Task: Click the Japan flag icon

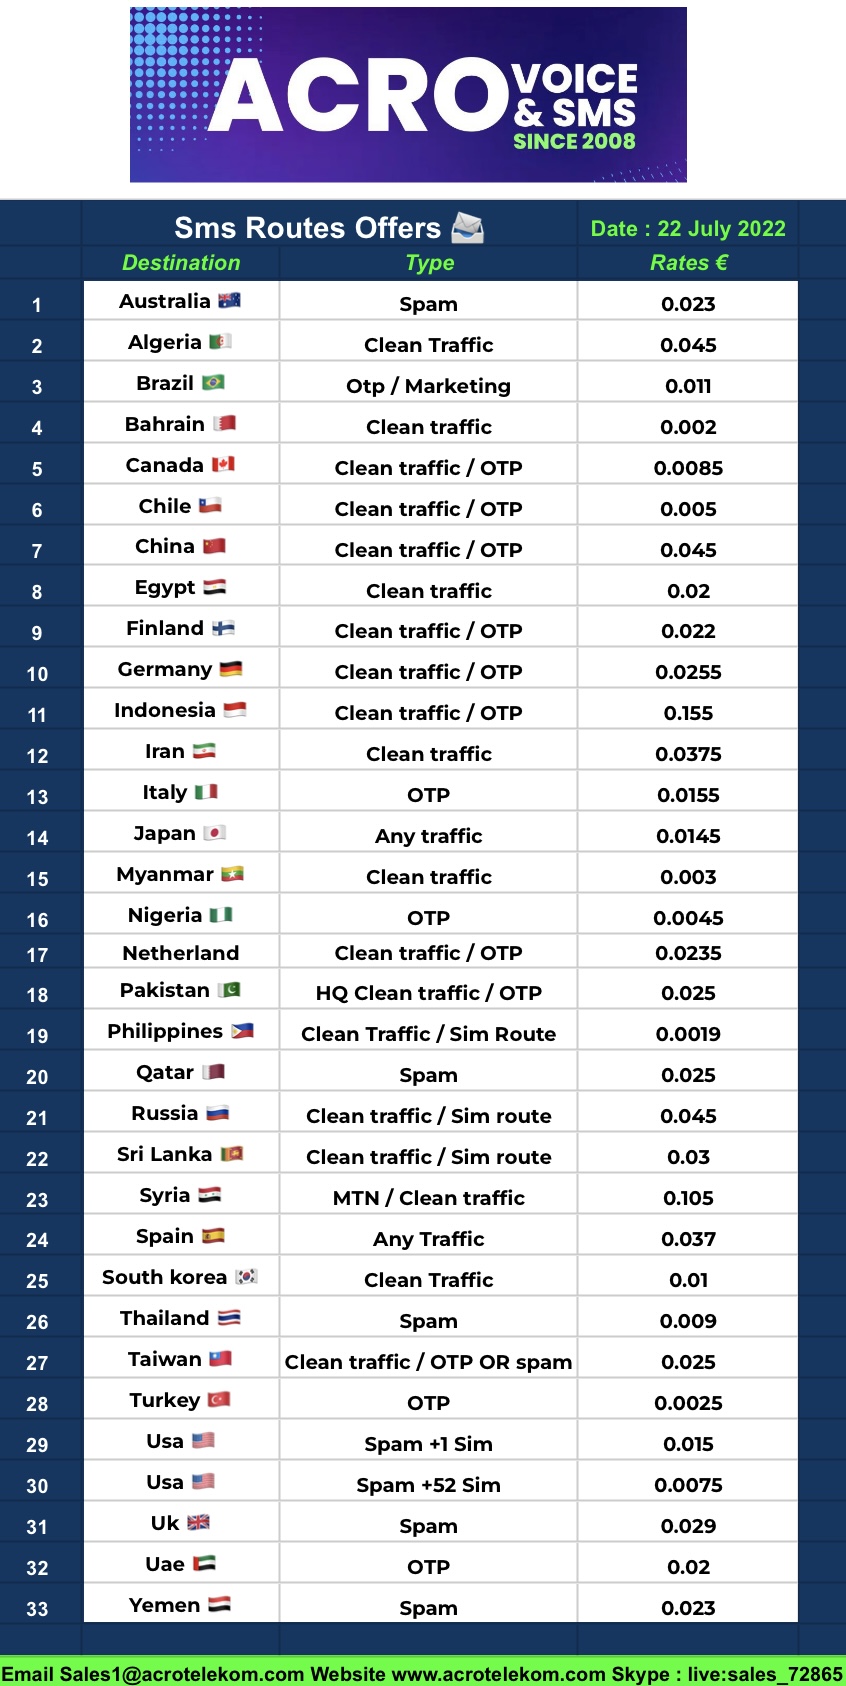Action: point(214,832)
